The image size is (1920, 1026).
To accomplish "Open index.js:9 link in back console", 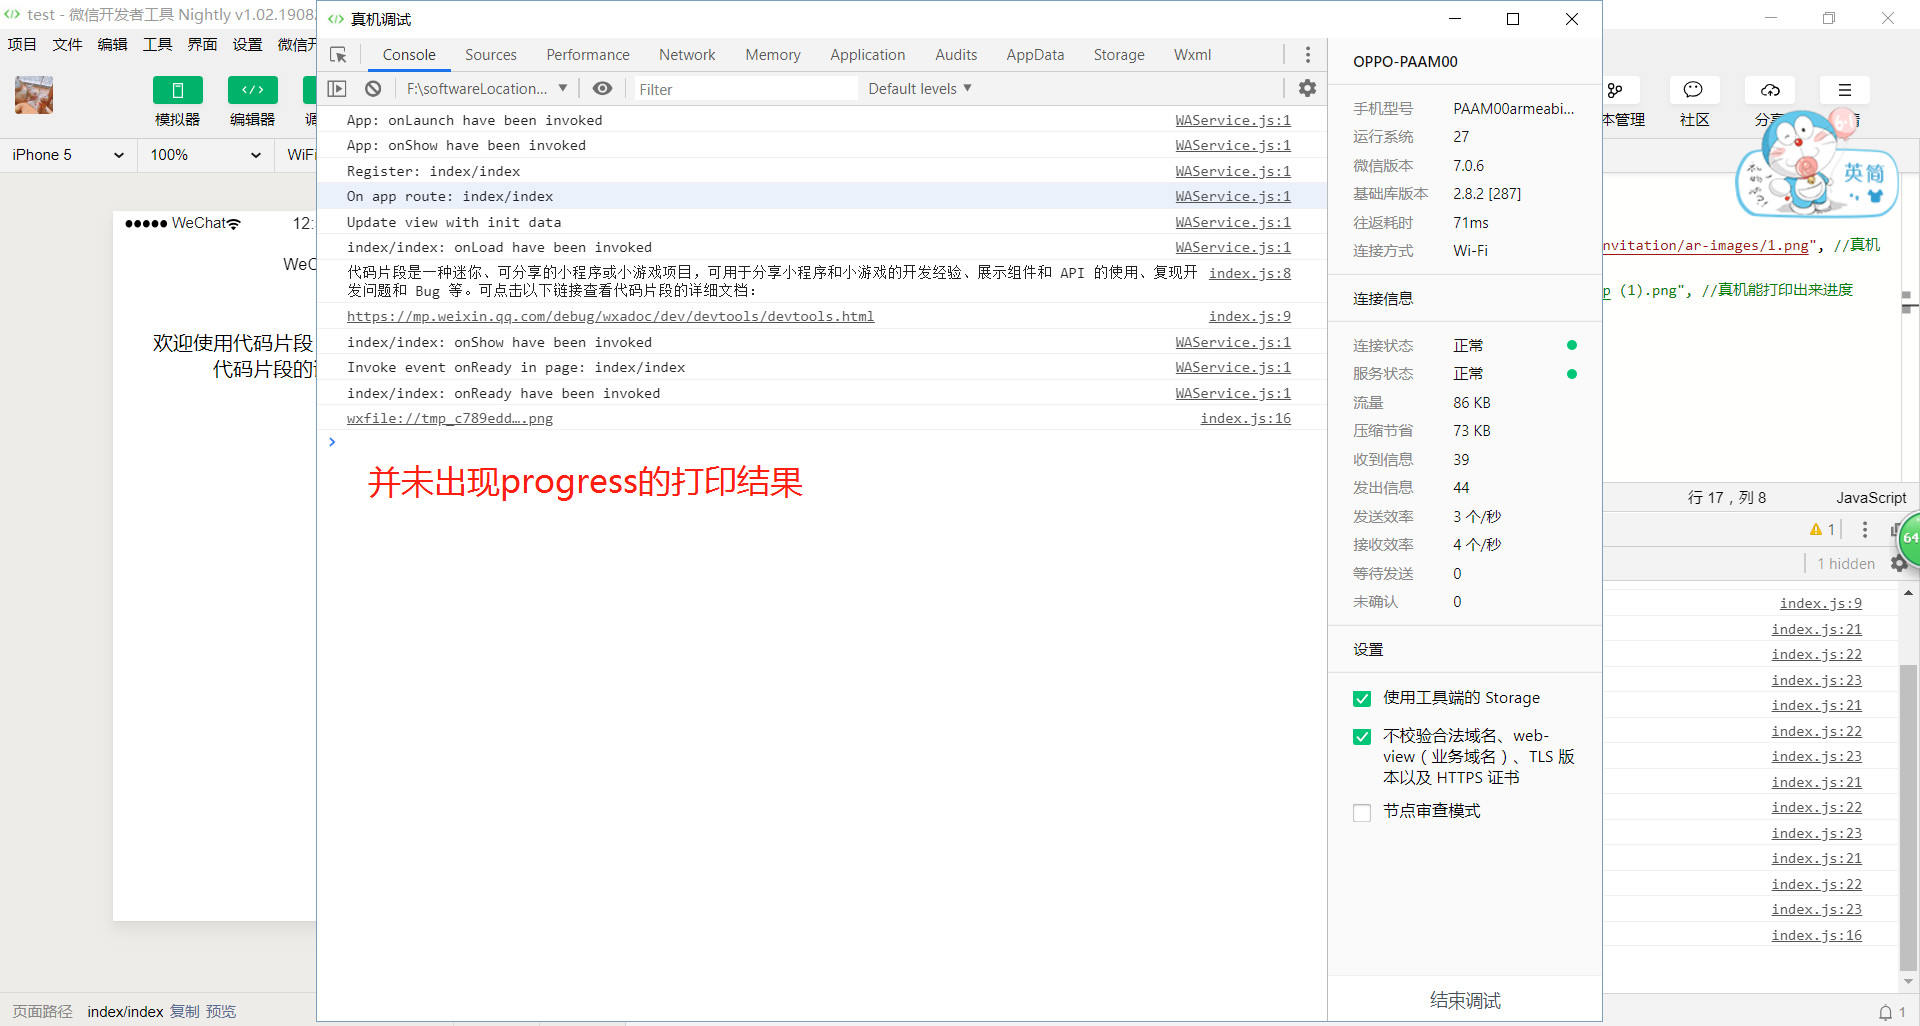I will [1820, 603].
